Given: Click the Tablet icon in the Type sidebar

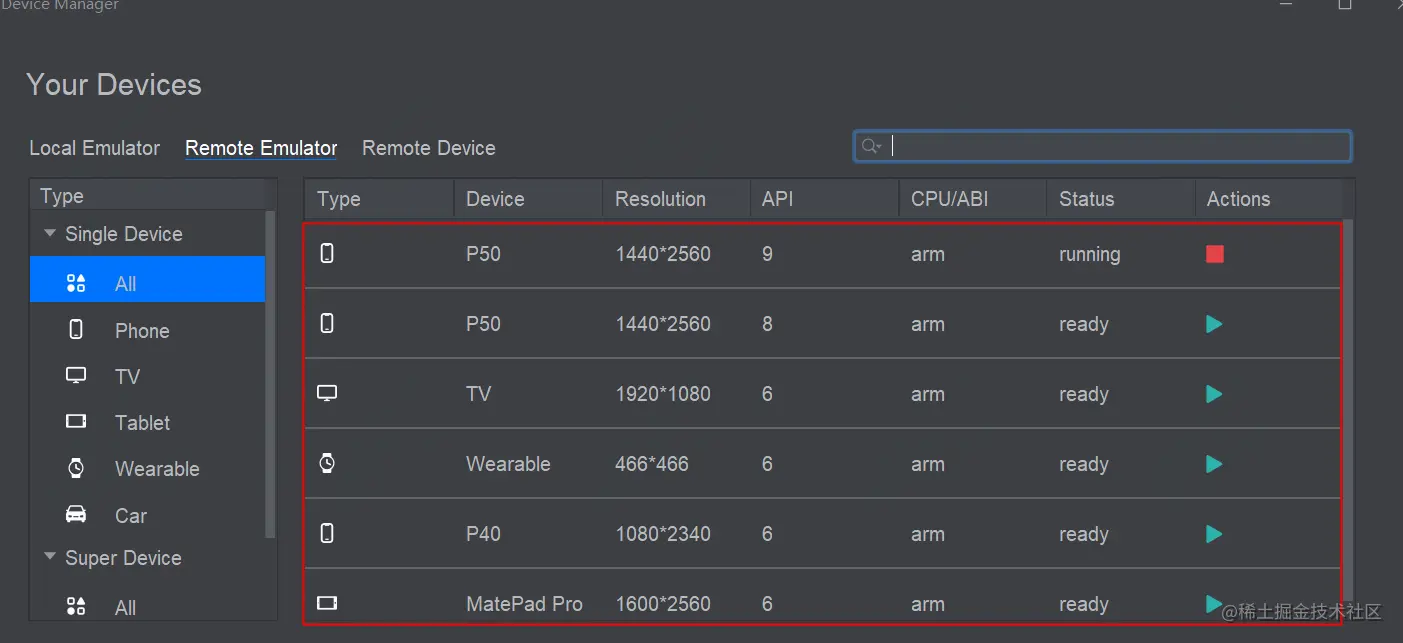Looking at the screenshot, I should 76,422.
